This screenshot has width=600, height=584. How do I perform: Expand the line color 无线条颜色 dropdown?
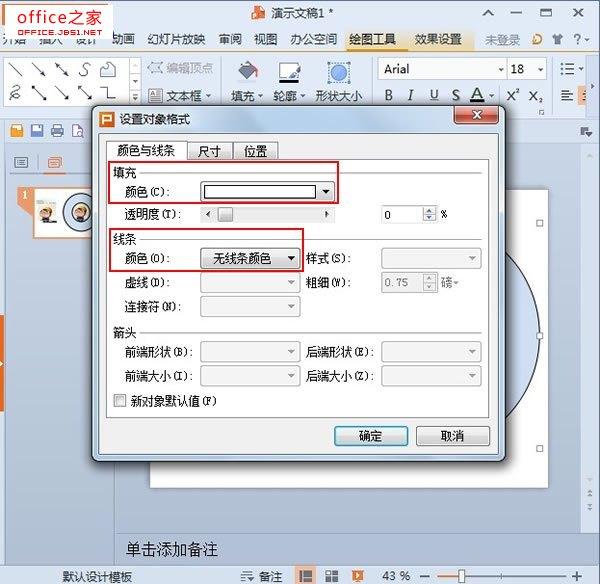pos(291,258)
